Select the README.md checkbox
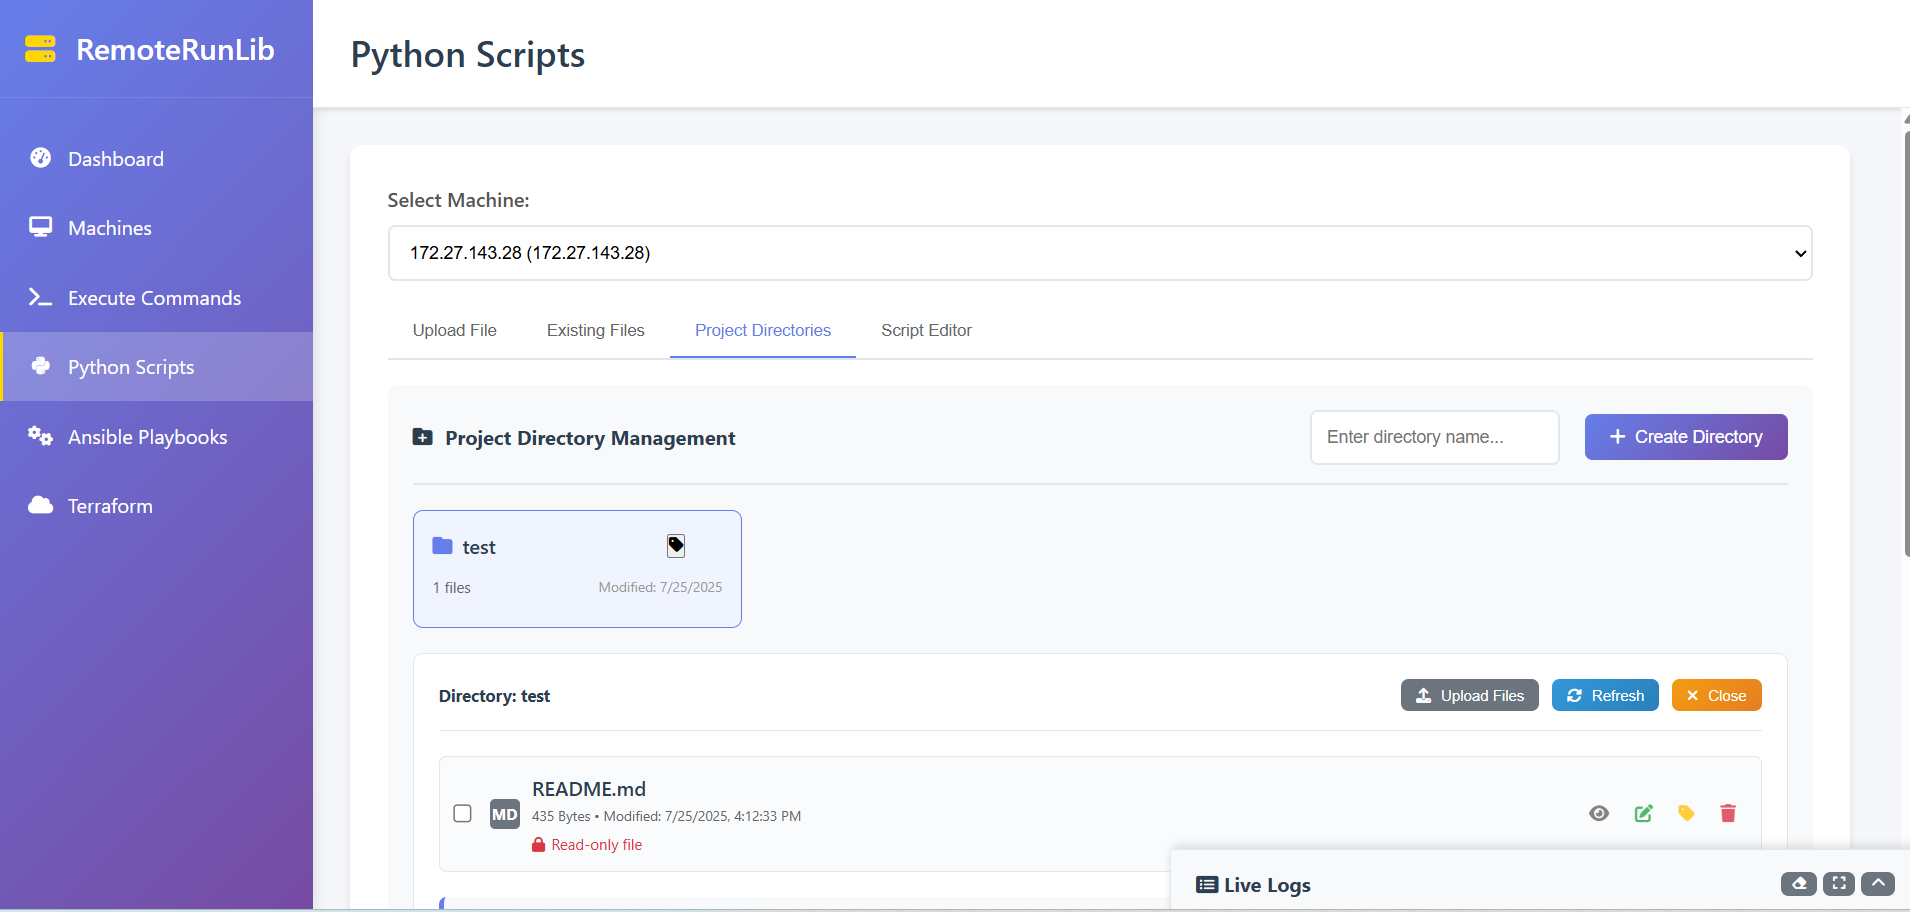The height and width of the screenshot is (912, 1910). [x=462, y=813]
